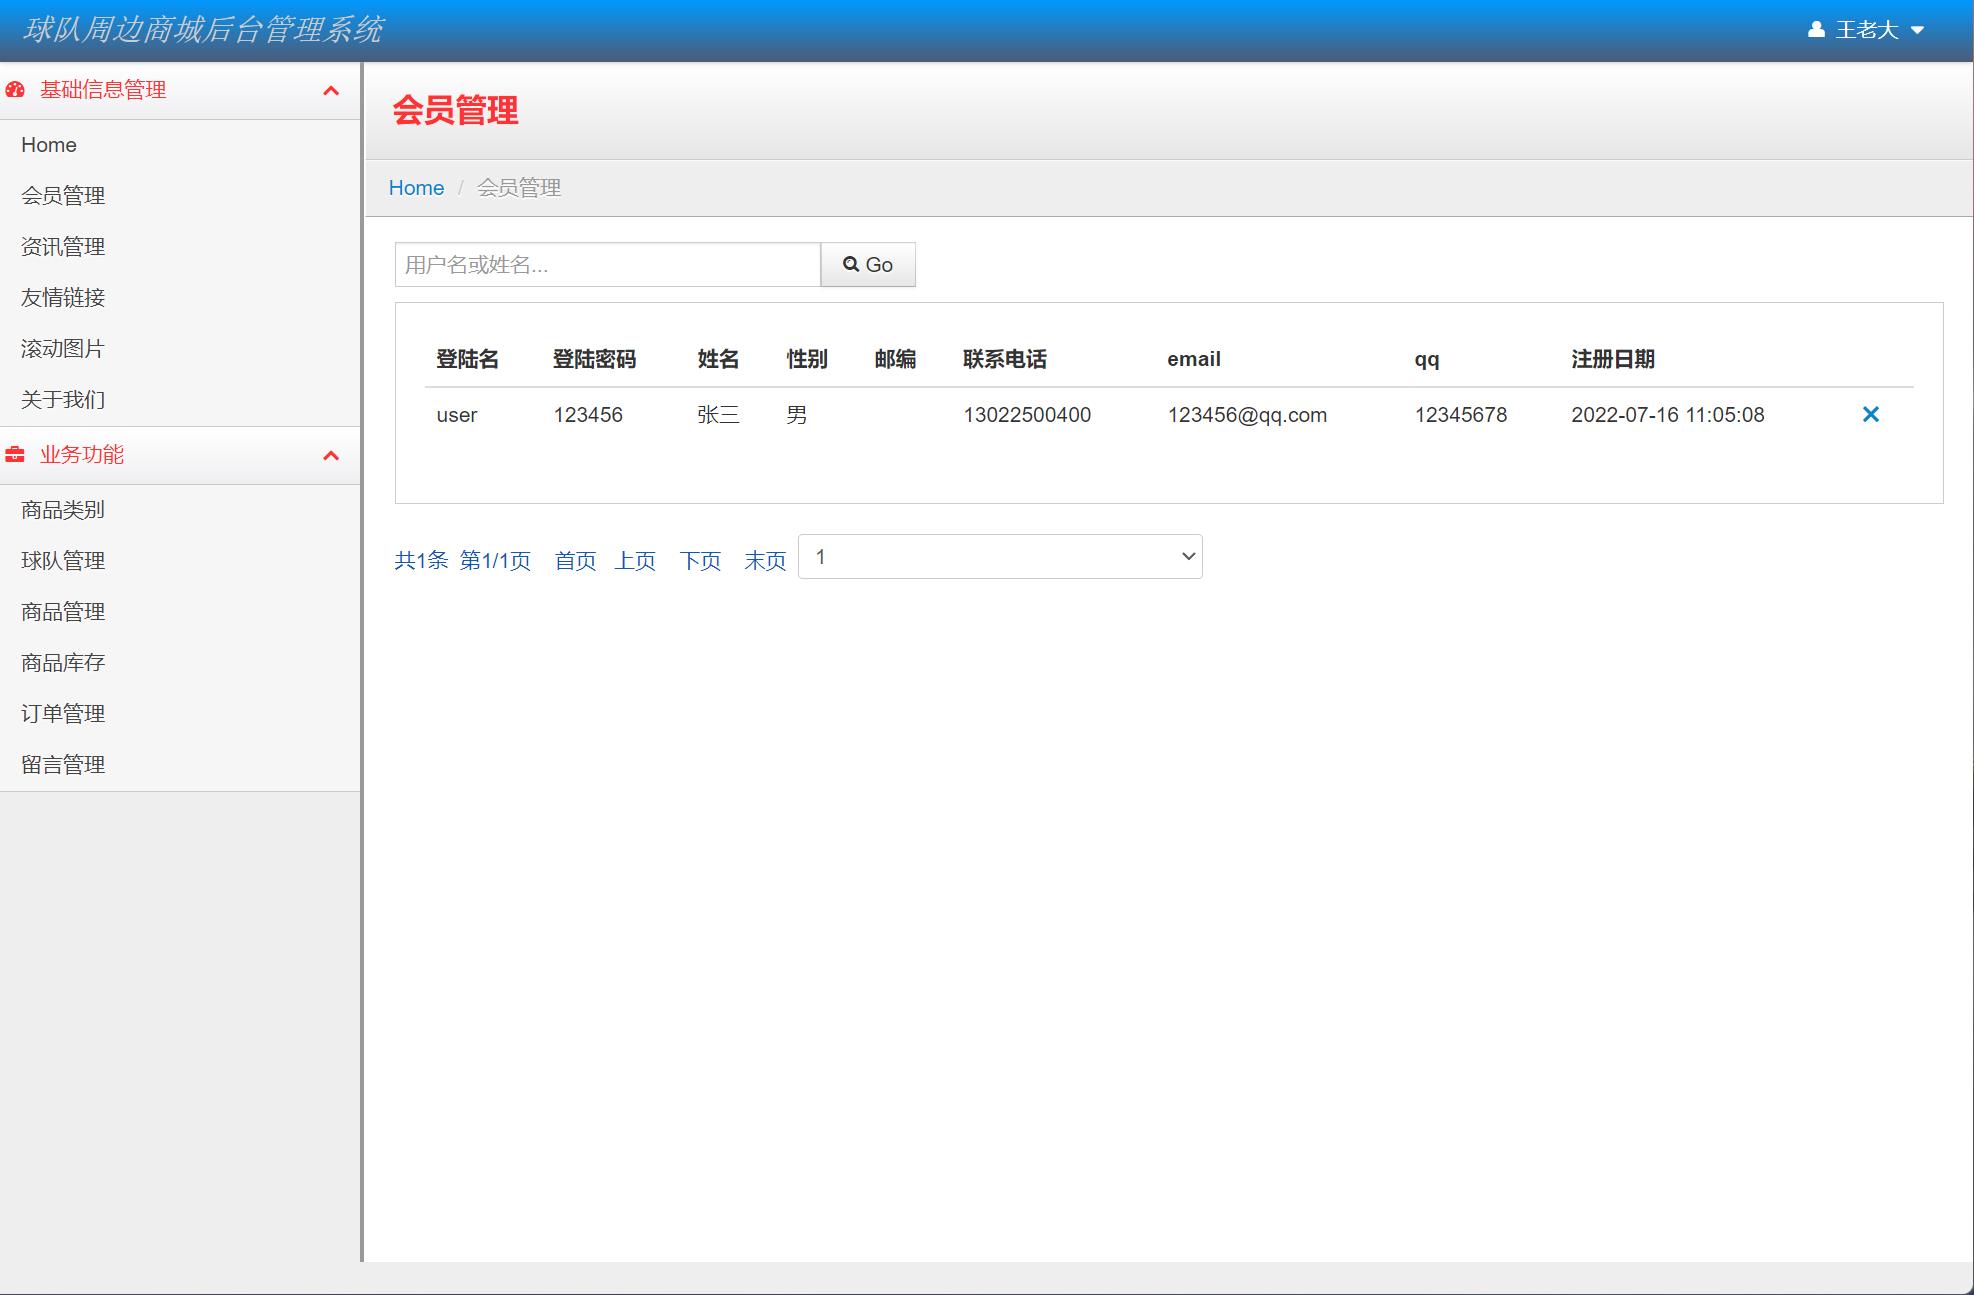Click the Home breadcrumb link

coord(416,187)
